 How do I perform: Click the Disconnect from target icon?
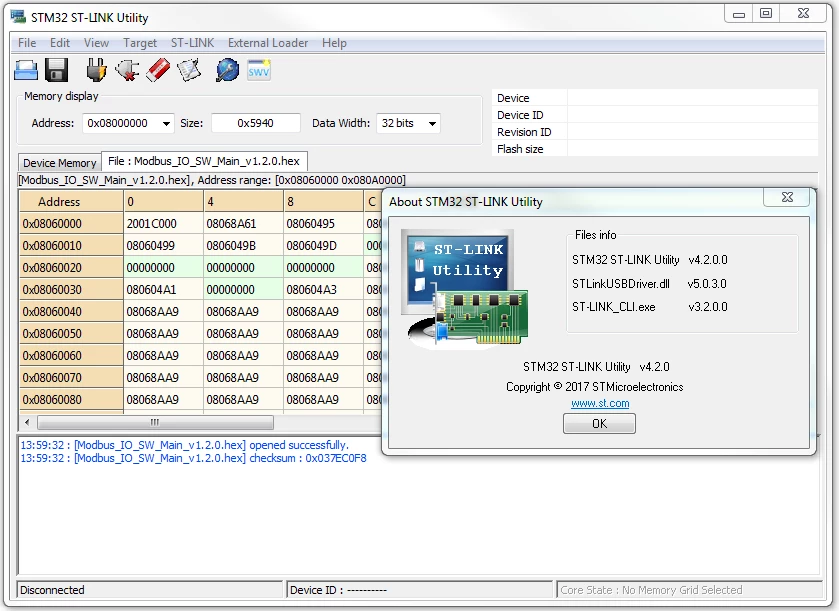coord(127,70)
